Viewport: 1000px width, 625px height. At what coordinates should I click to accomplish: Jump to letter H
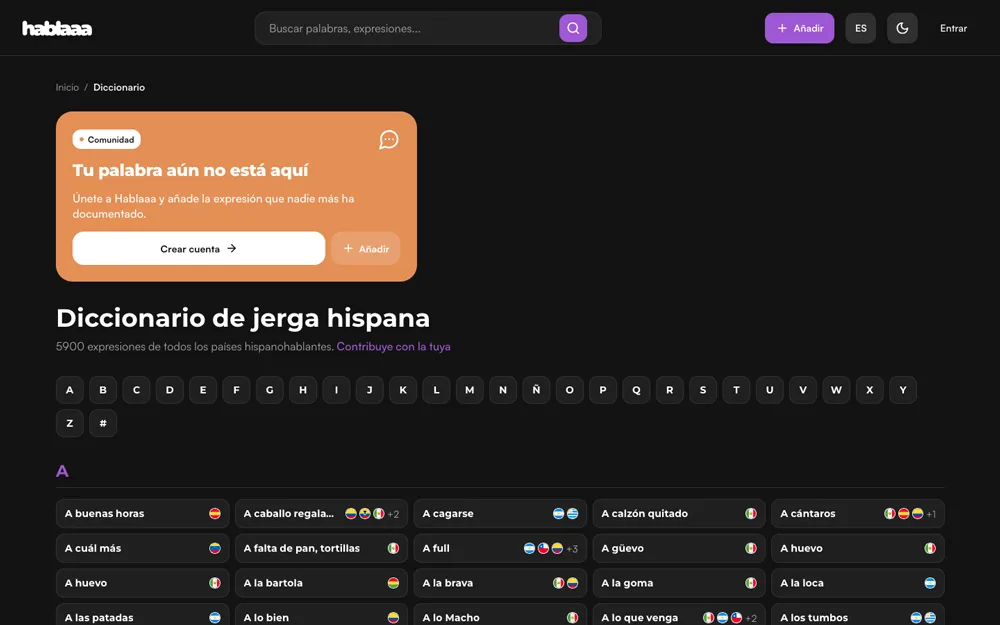coord(303,390)
